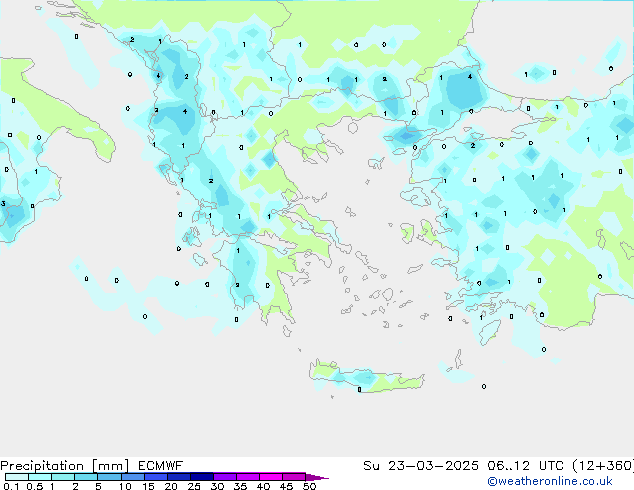
Task: Click the Rhodes island outline on map
Action: click(490, 332)
